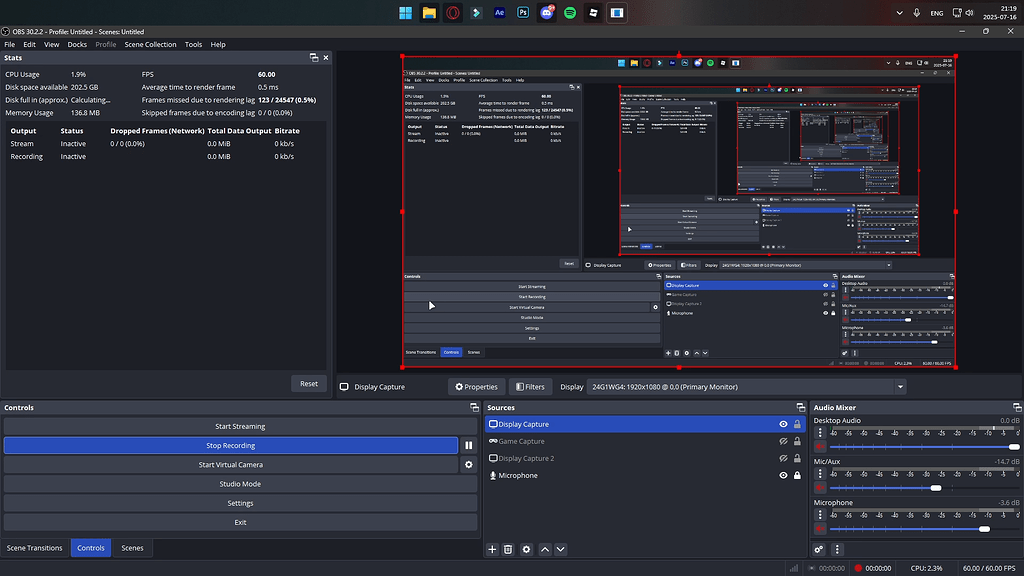Open advanced audio properties gear icon

pos(819,549)
